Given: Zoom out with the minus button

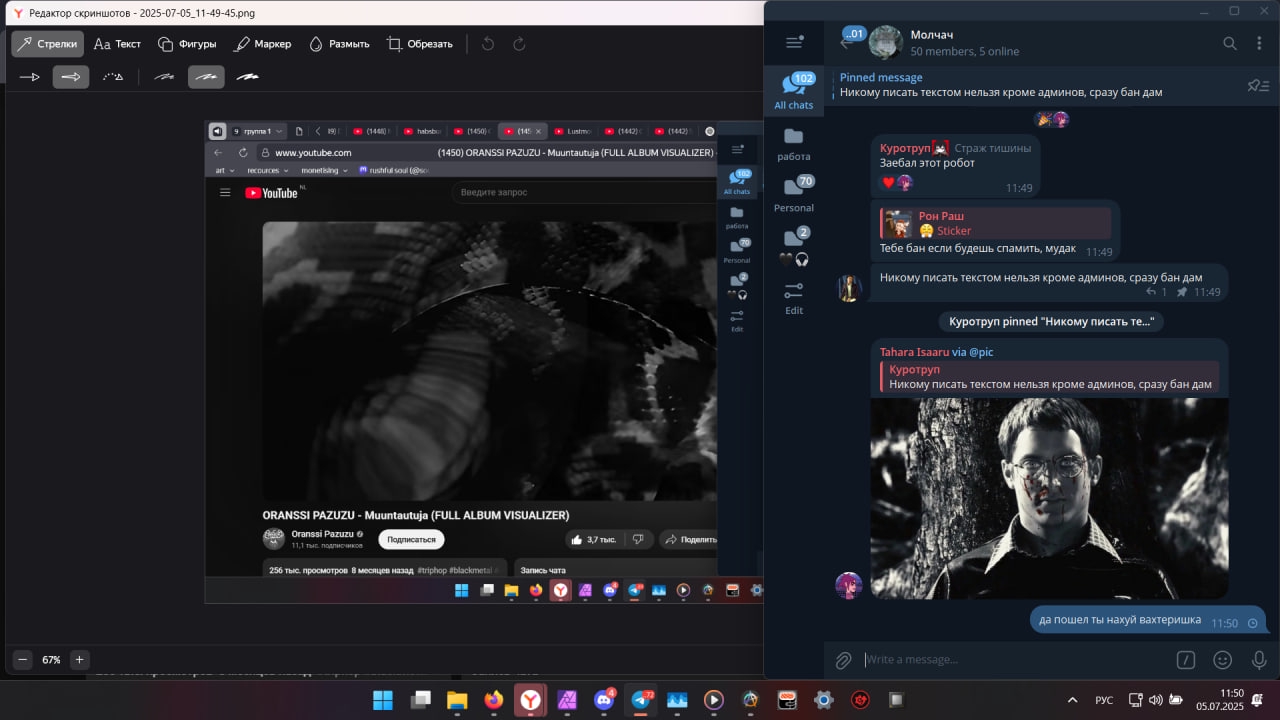Looking at the screenshot, I should pos(22,660).
